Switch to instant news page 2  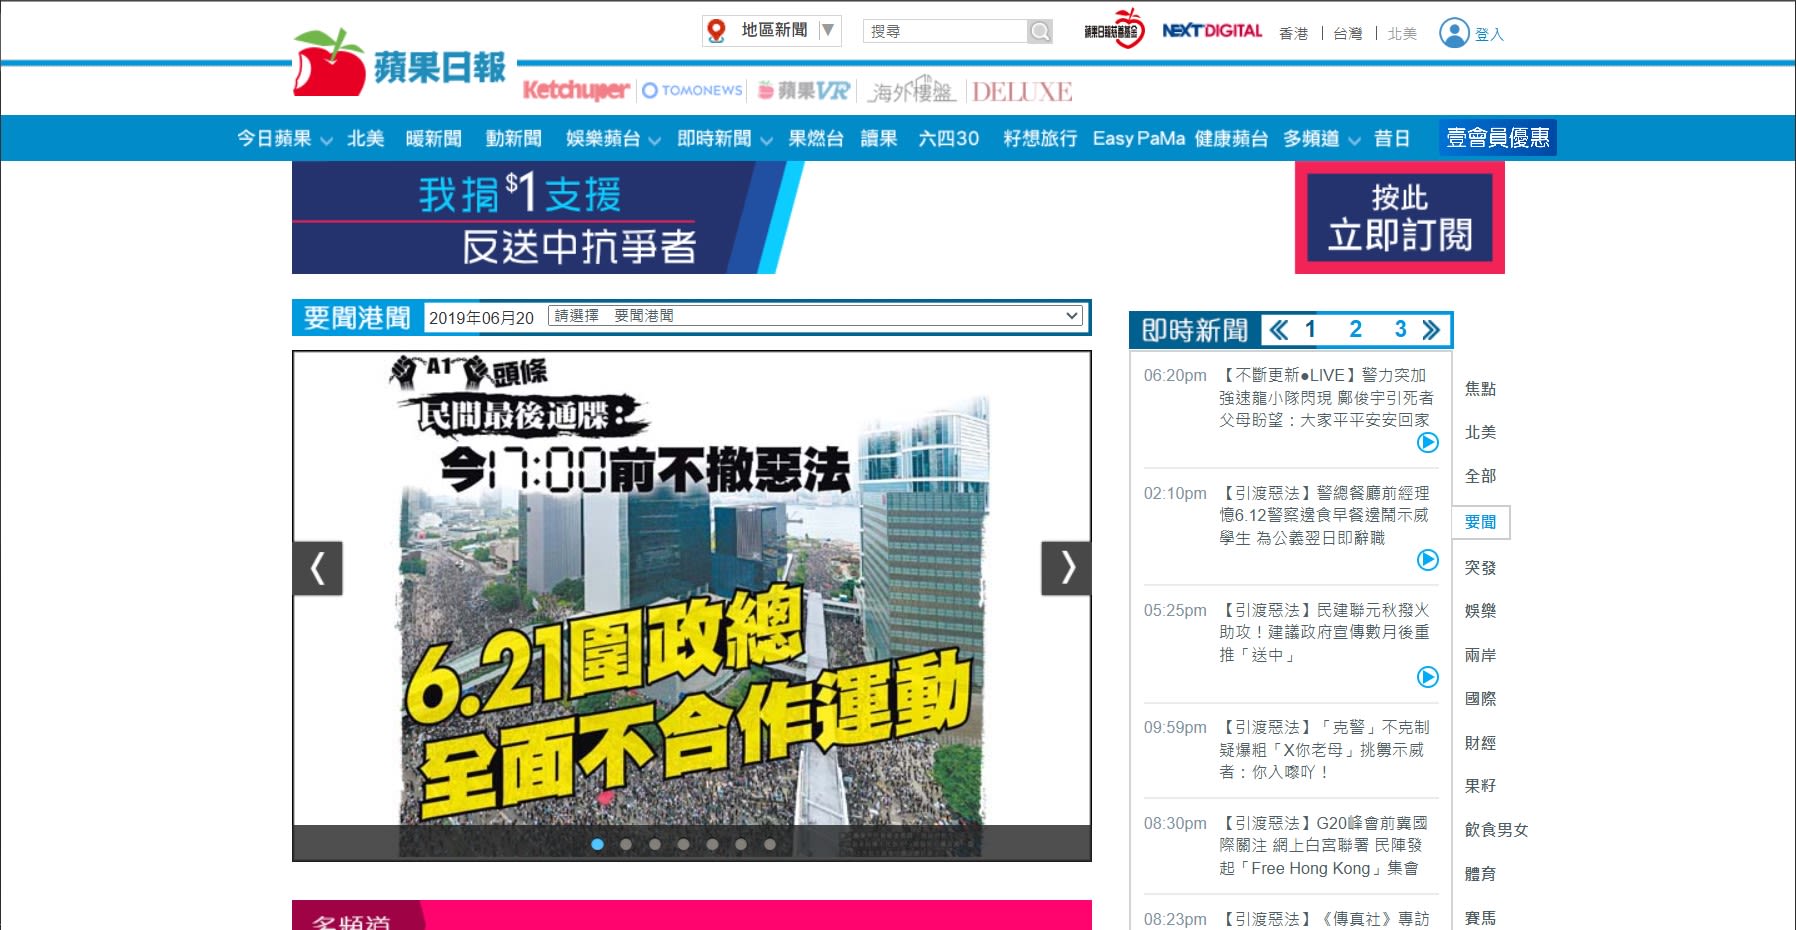click(x=1355, y=330)
